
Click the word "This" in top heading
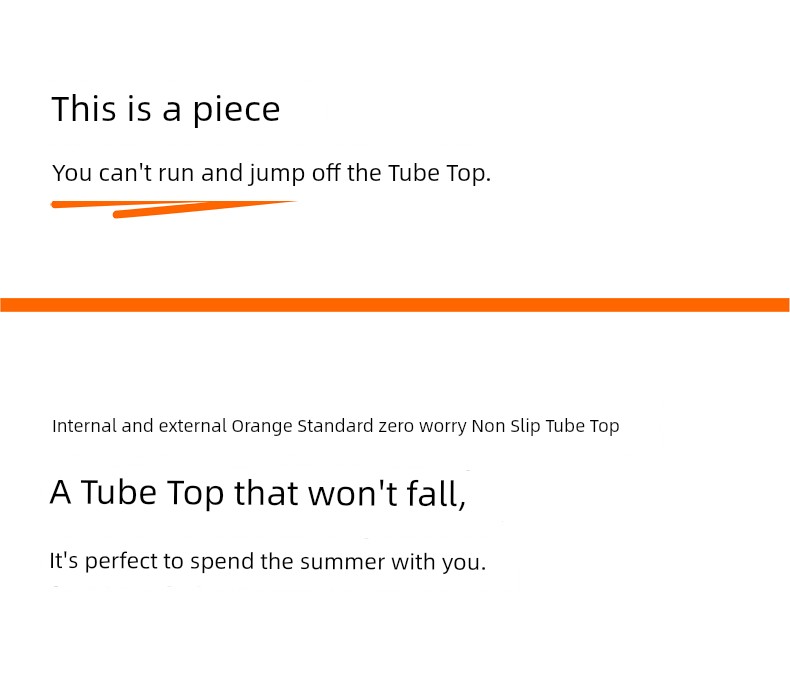click(x=84, y=109)
